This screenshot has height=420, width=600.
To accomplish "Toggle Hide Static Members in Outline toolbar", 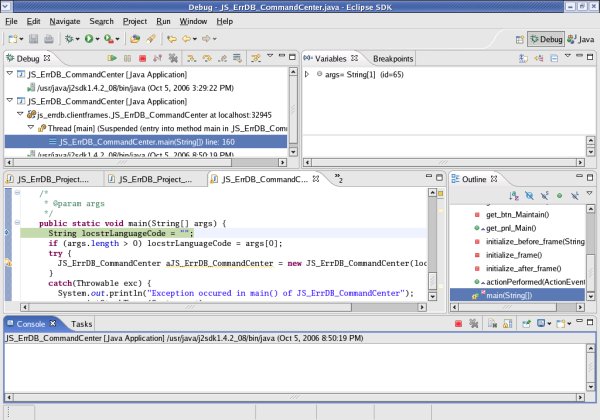I will click(x=544, y=195).
